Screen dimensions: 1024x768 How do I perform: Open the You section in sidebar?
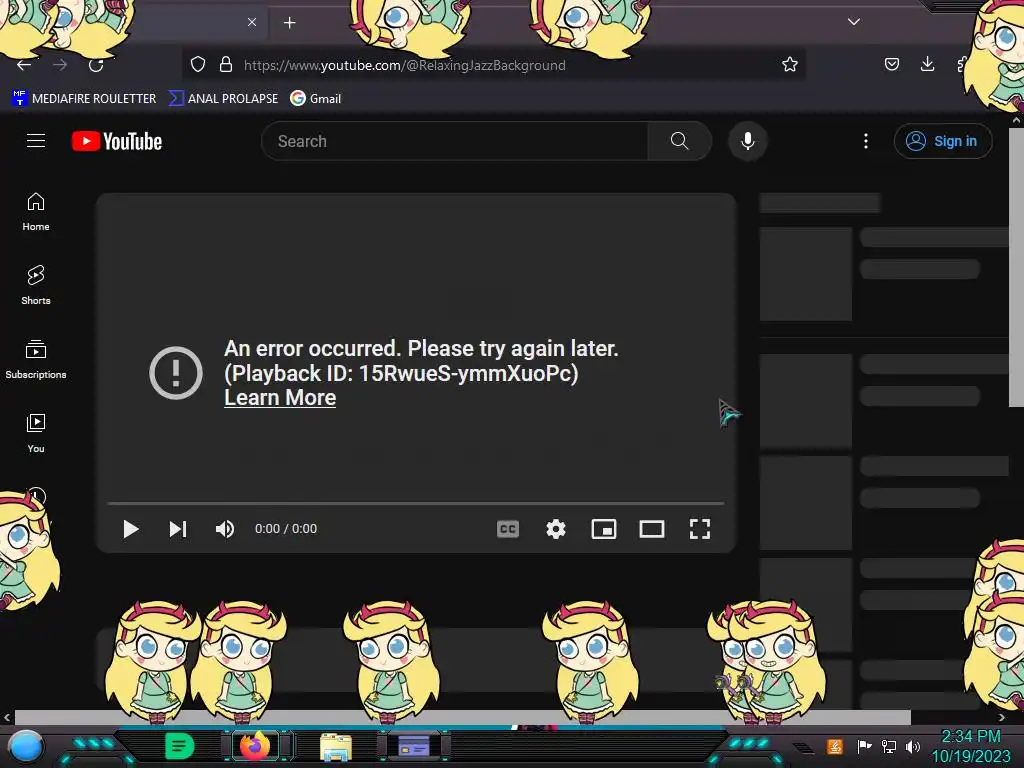36,433
